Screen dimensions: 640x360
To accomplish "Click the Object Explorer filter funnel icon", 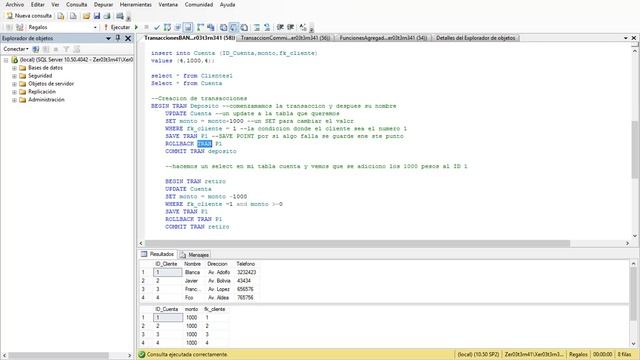I will tap(66, 49).
